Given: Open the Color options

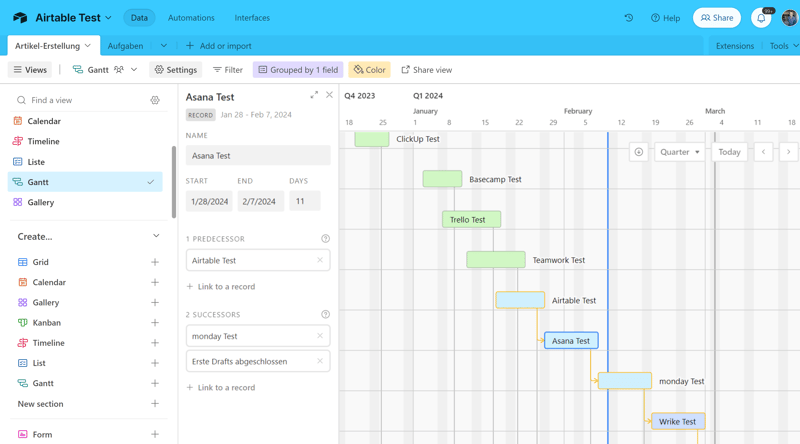Looking at the screenshot, I should tap(369, 70).
